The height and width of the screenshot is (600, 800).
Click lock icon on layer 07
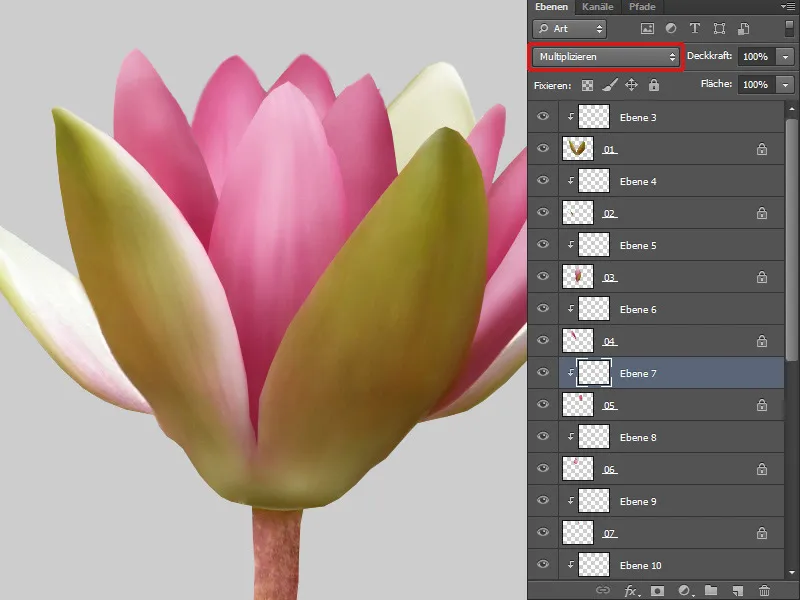click(x=762, y=533)
